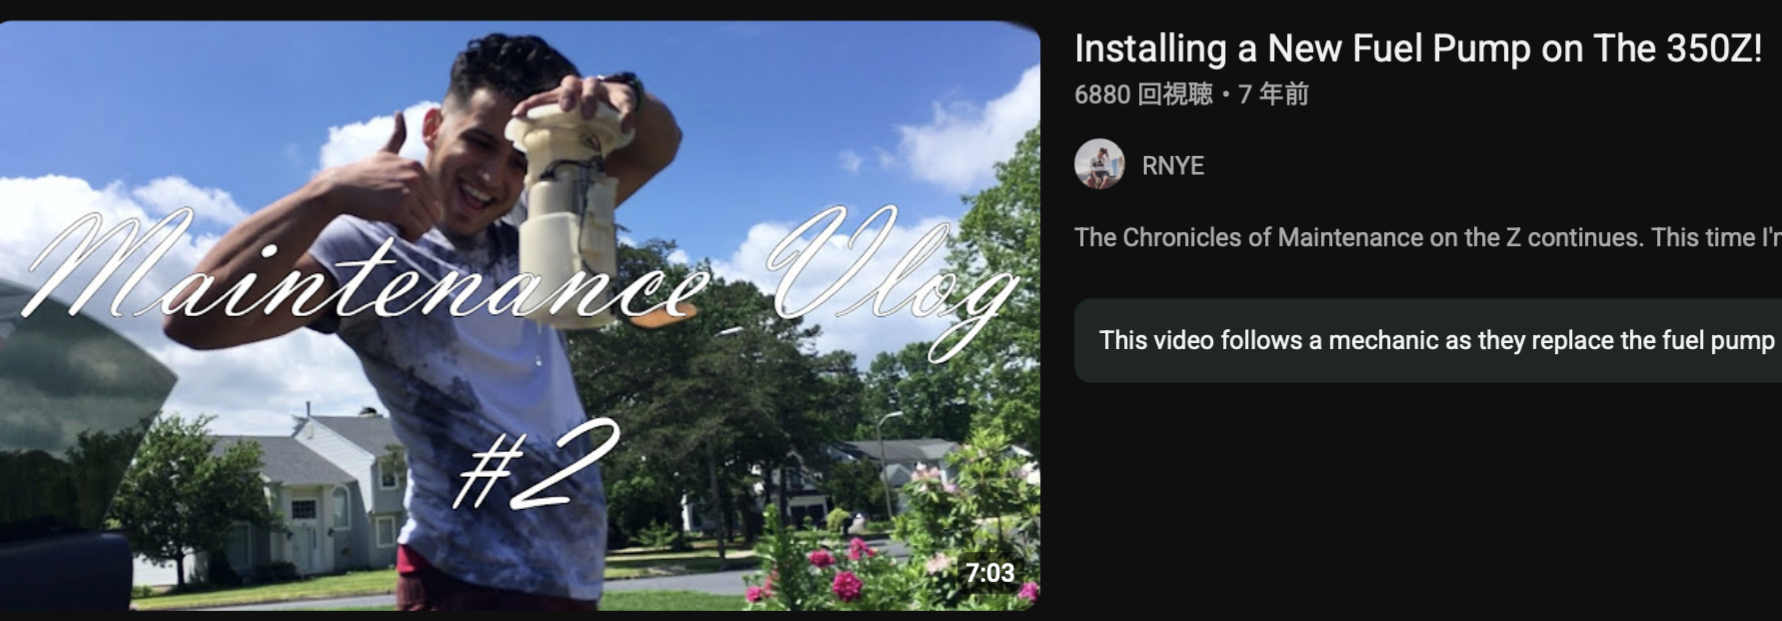Expand the 'Chronicles of Maintenance' description snippet
This screenshot has width=1782, height=621.
tap(1428, 238)
